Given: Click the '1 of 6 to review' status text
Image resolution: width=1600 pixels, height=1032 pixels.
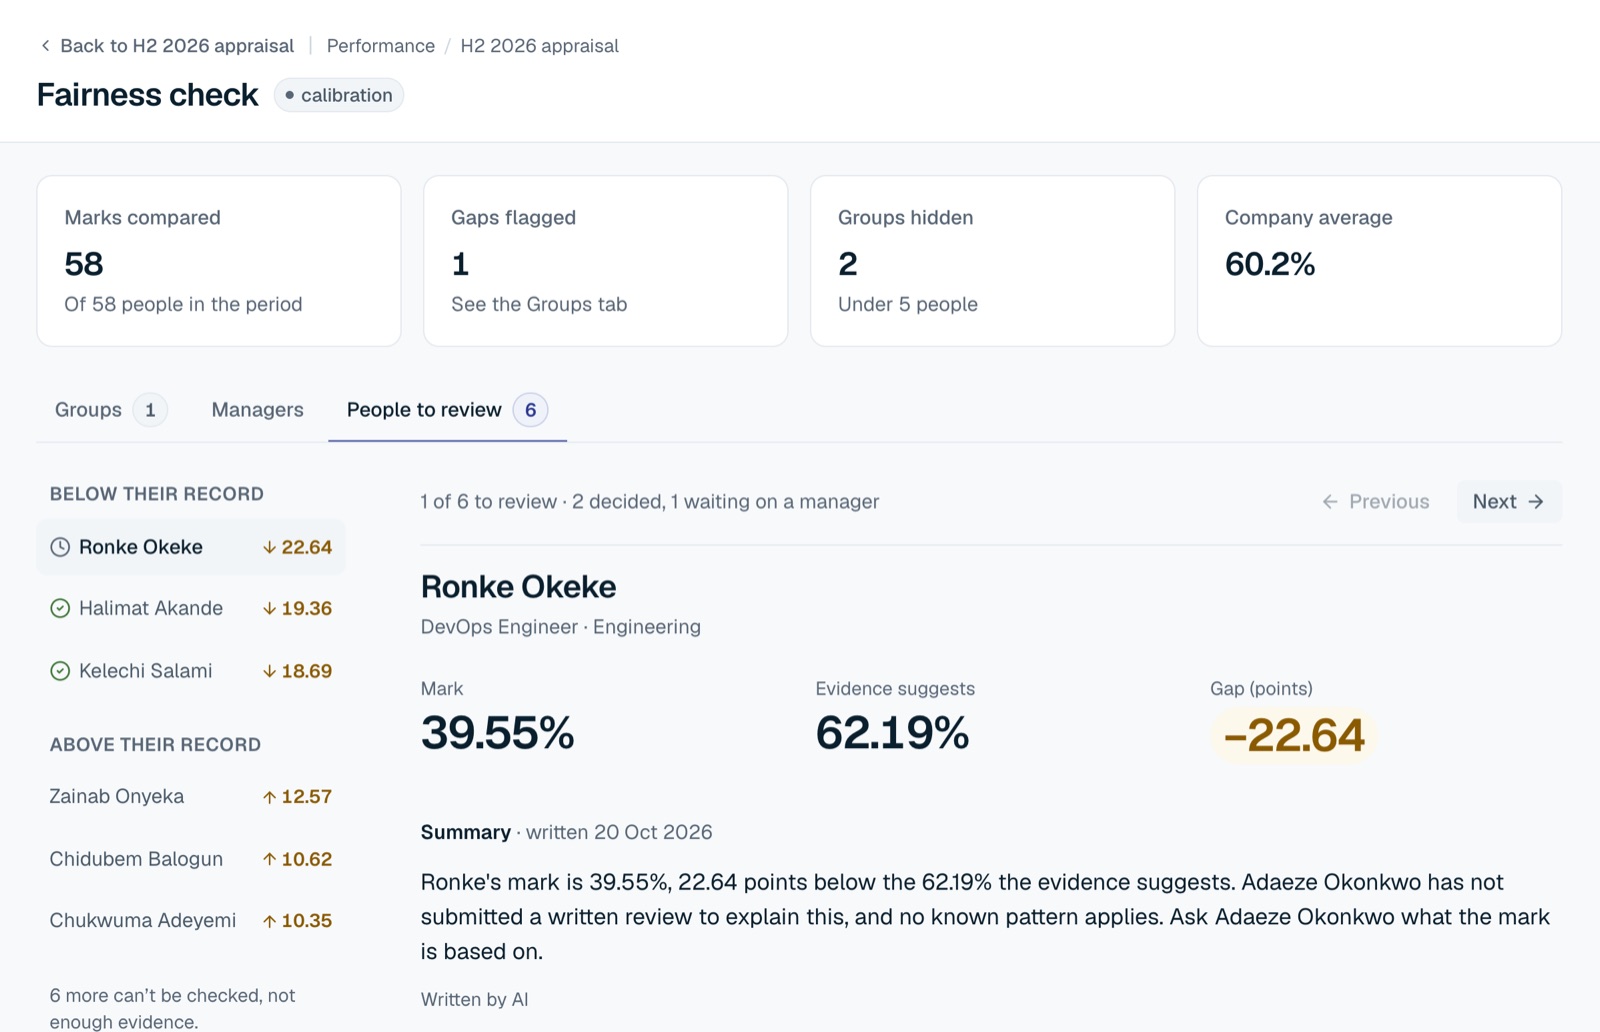Looking at the screenshot, I should click(x=489, y=502).
